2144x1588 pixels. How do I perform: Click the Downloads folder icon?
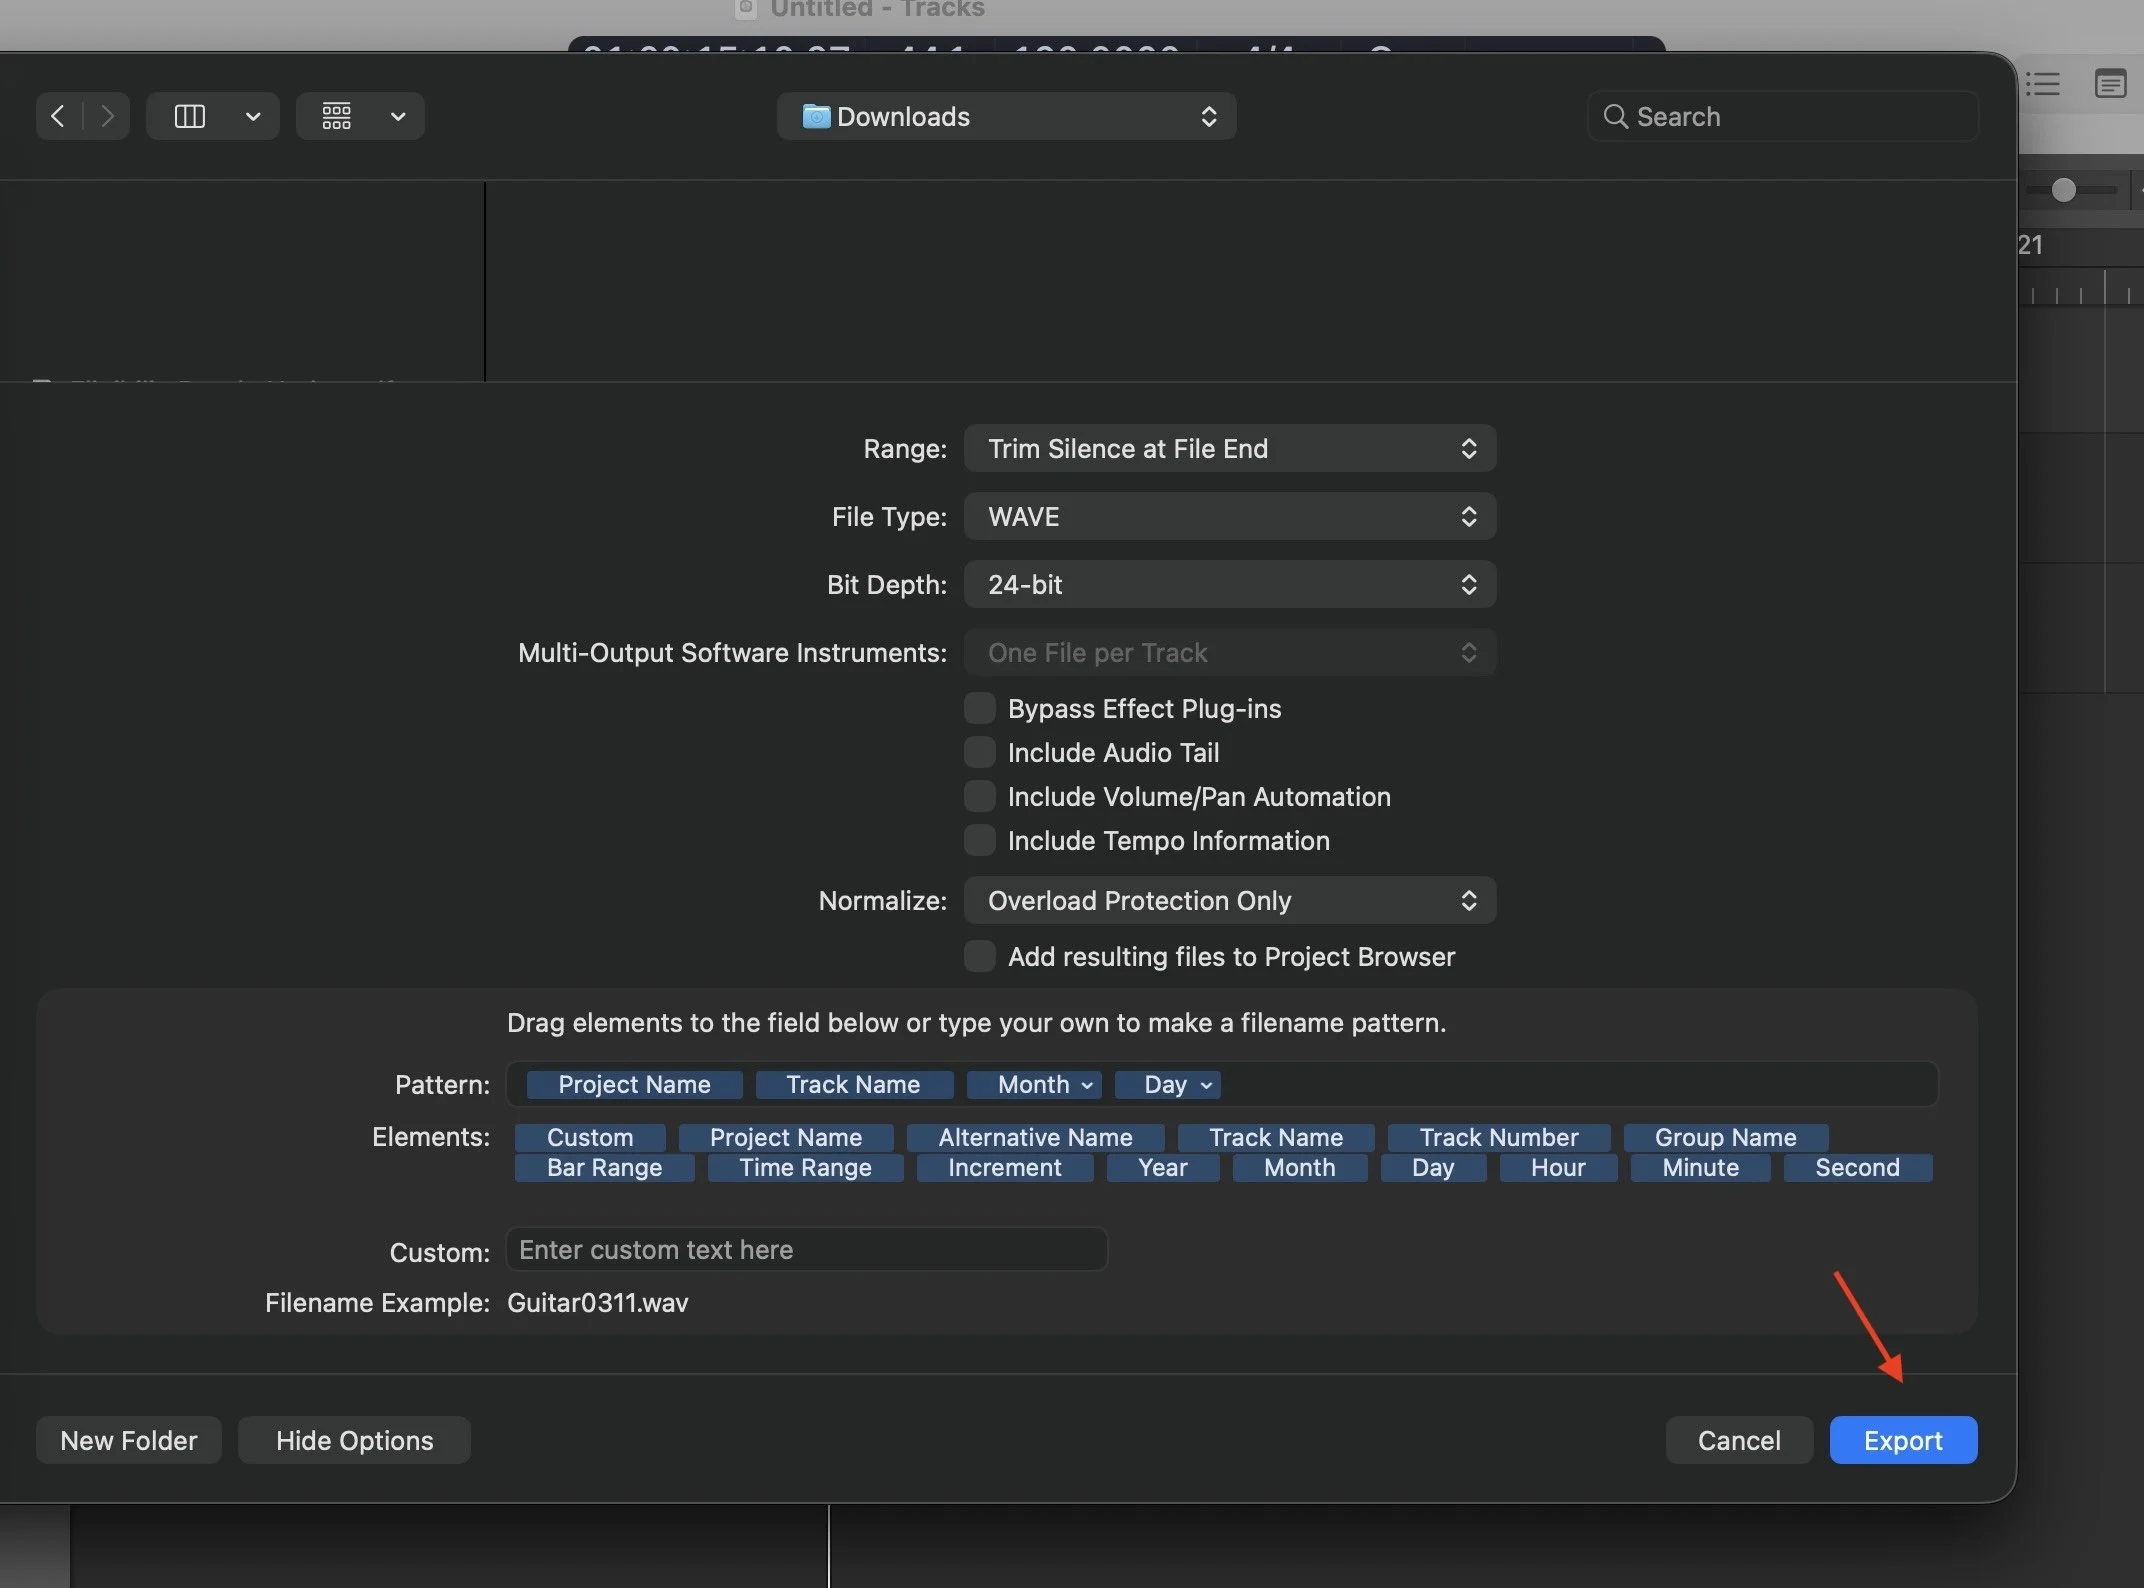click(x=818, y=116)
